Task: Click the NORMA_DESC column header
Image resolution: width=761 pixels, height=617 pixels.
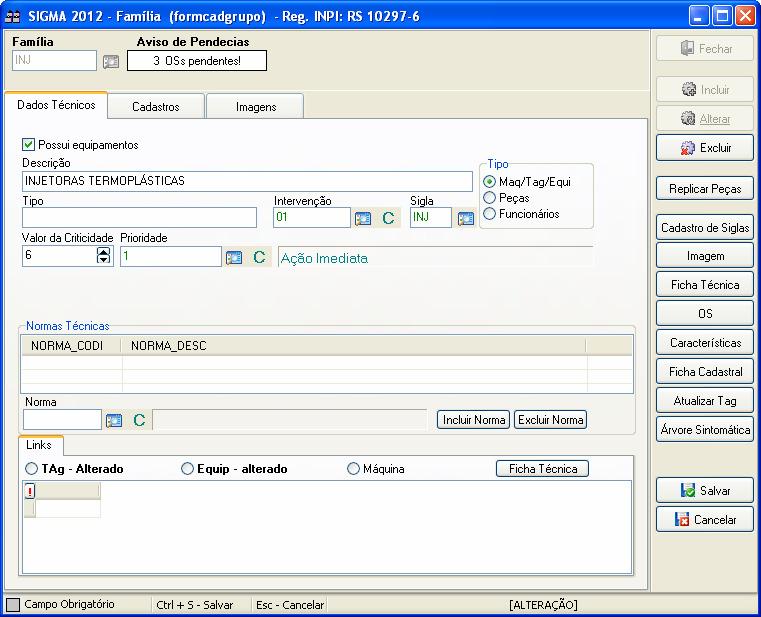Action: 353,346
